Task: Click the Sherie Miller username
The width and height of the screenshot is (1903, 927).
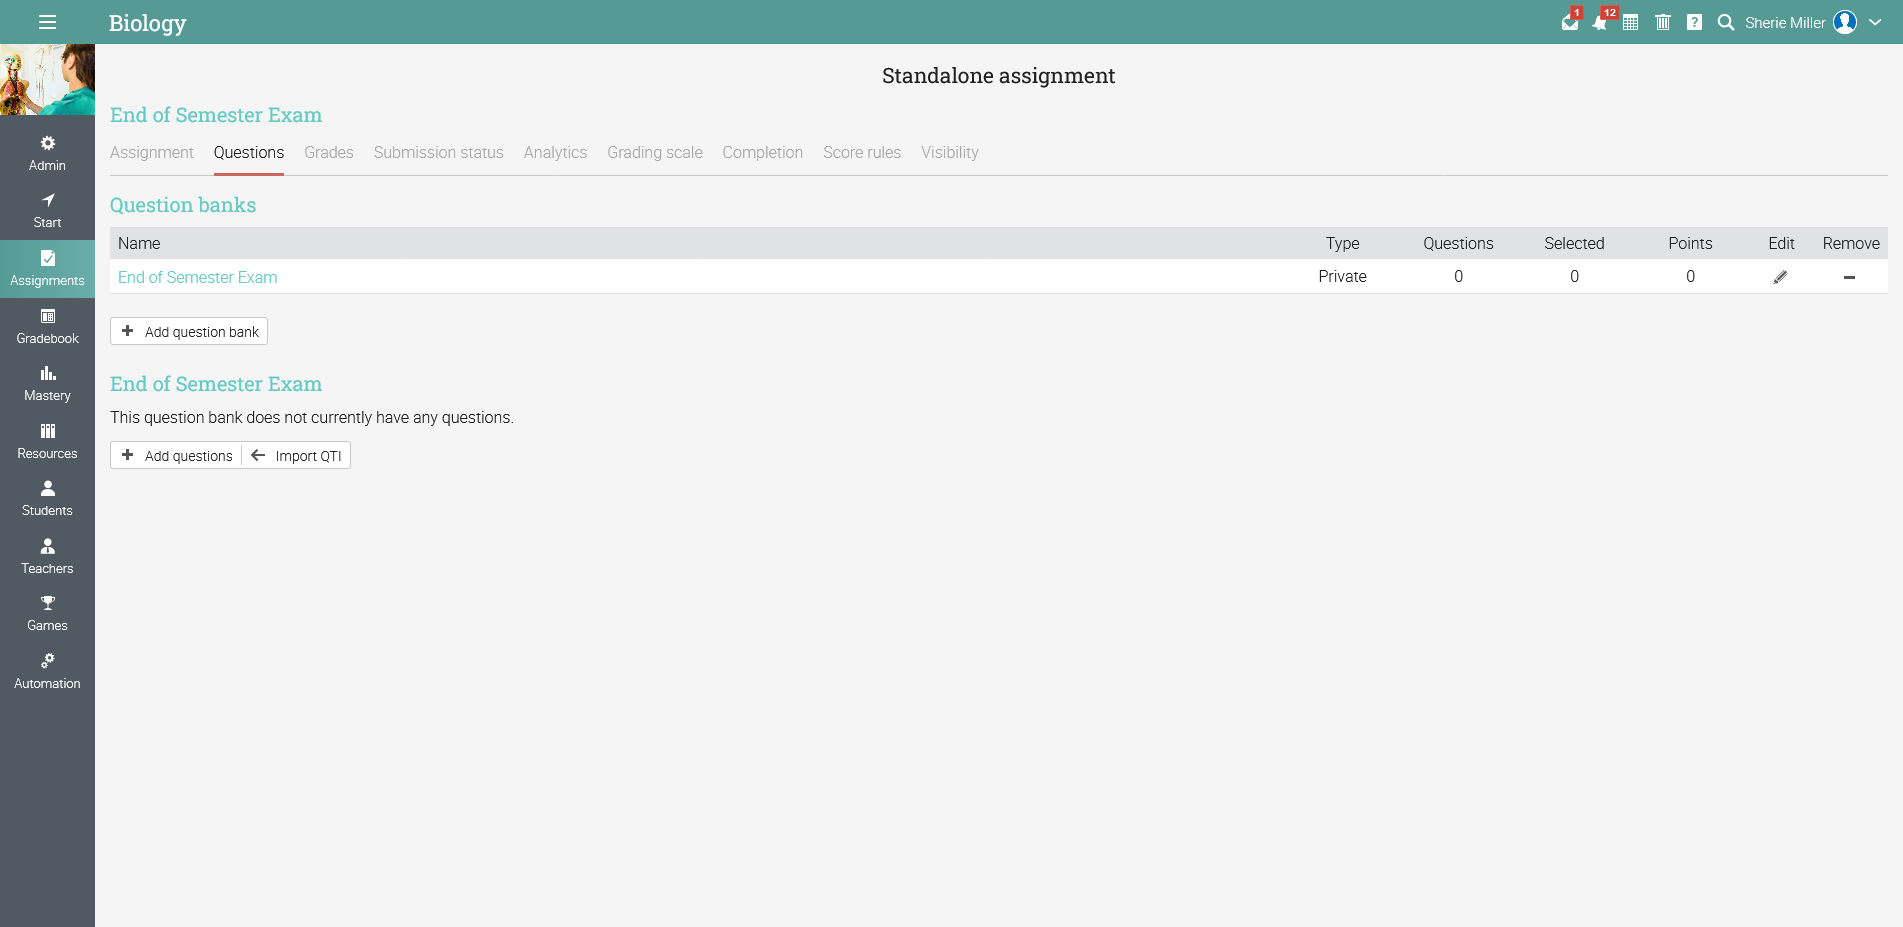Action: [x=1785, y=22]
